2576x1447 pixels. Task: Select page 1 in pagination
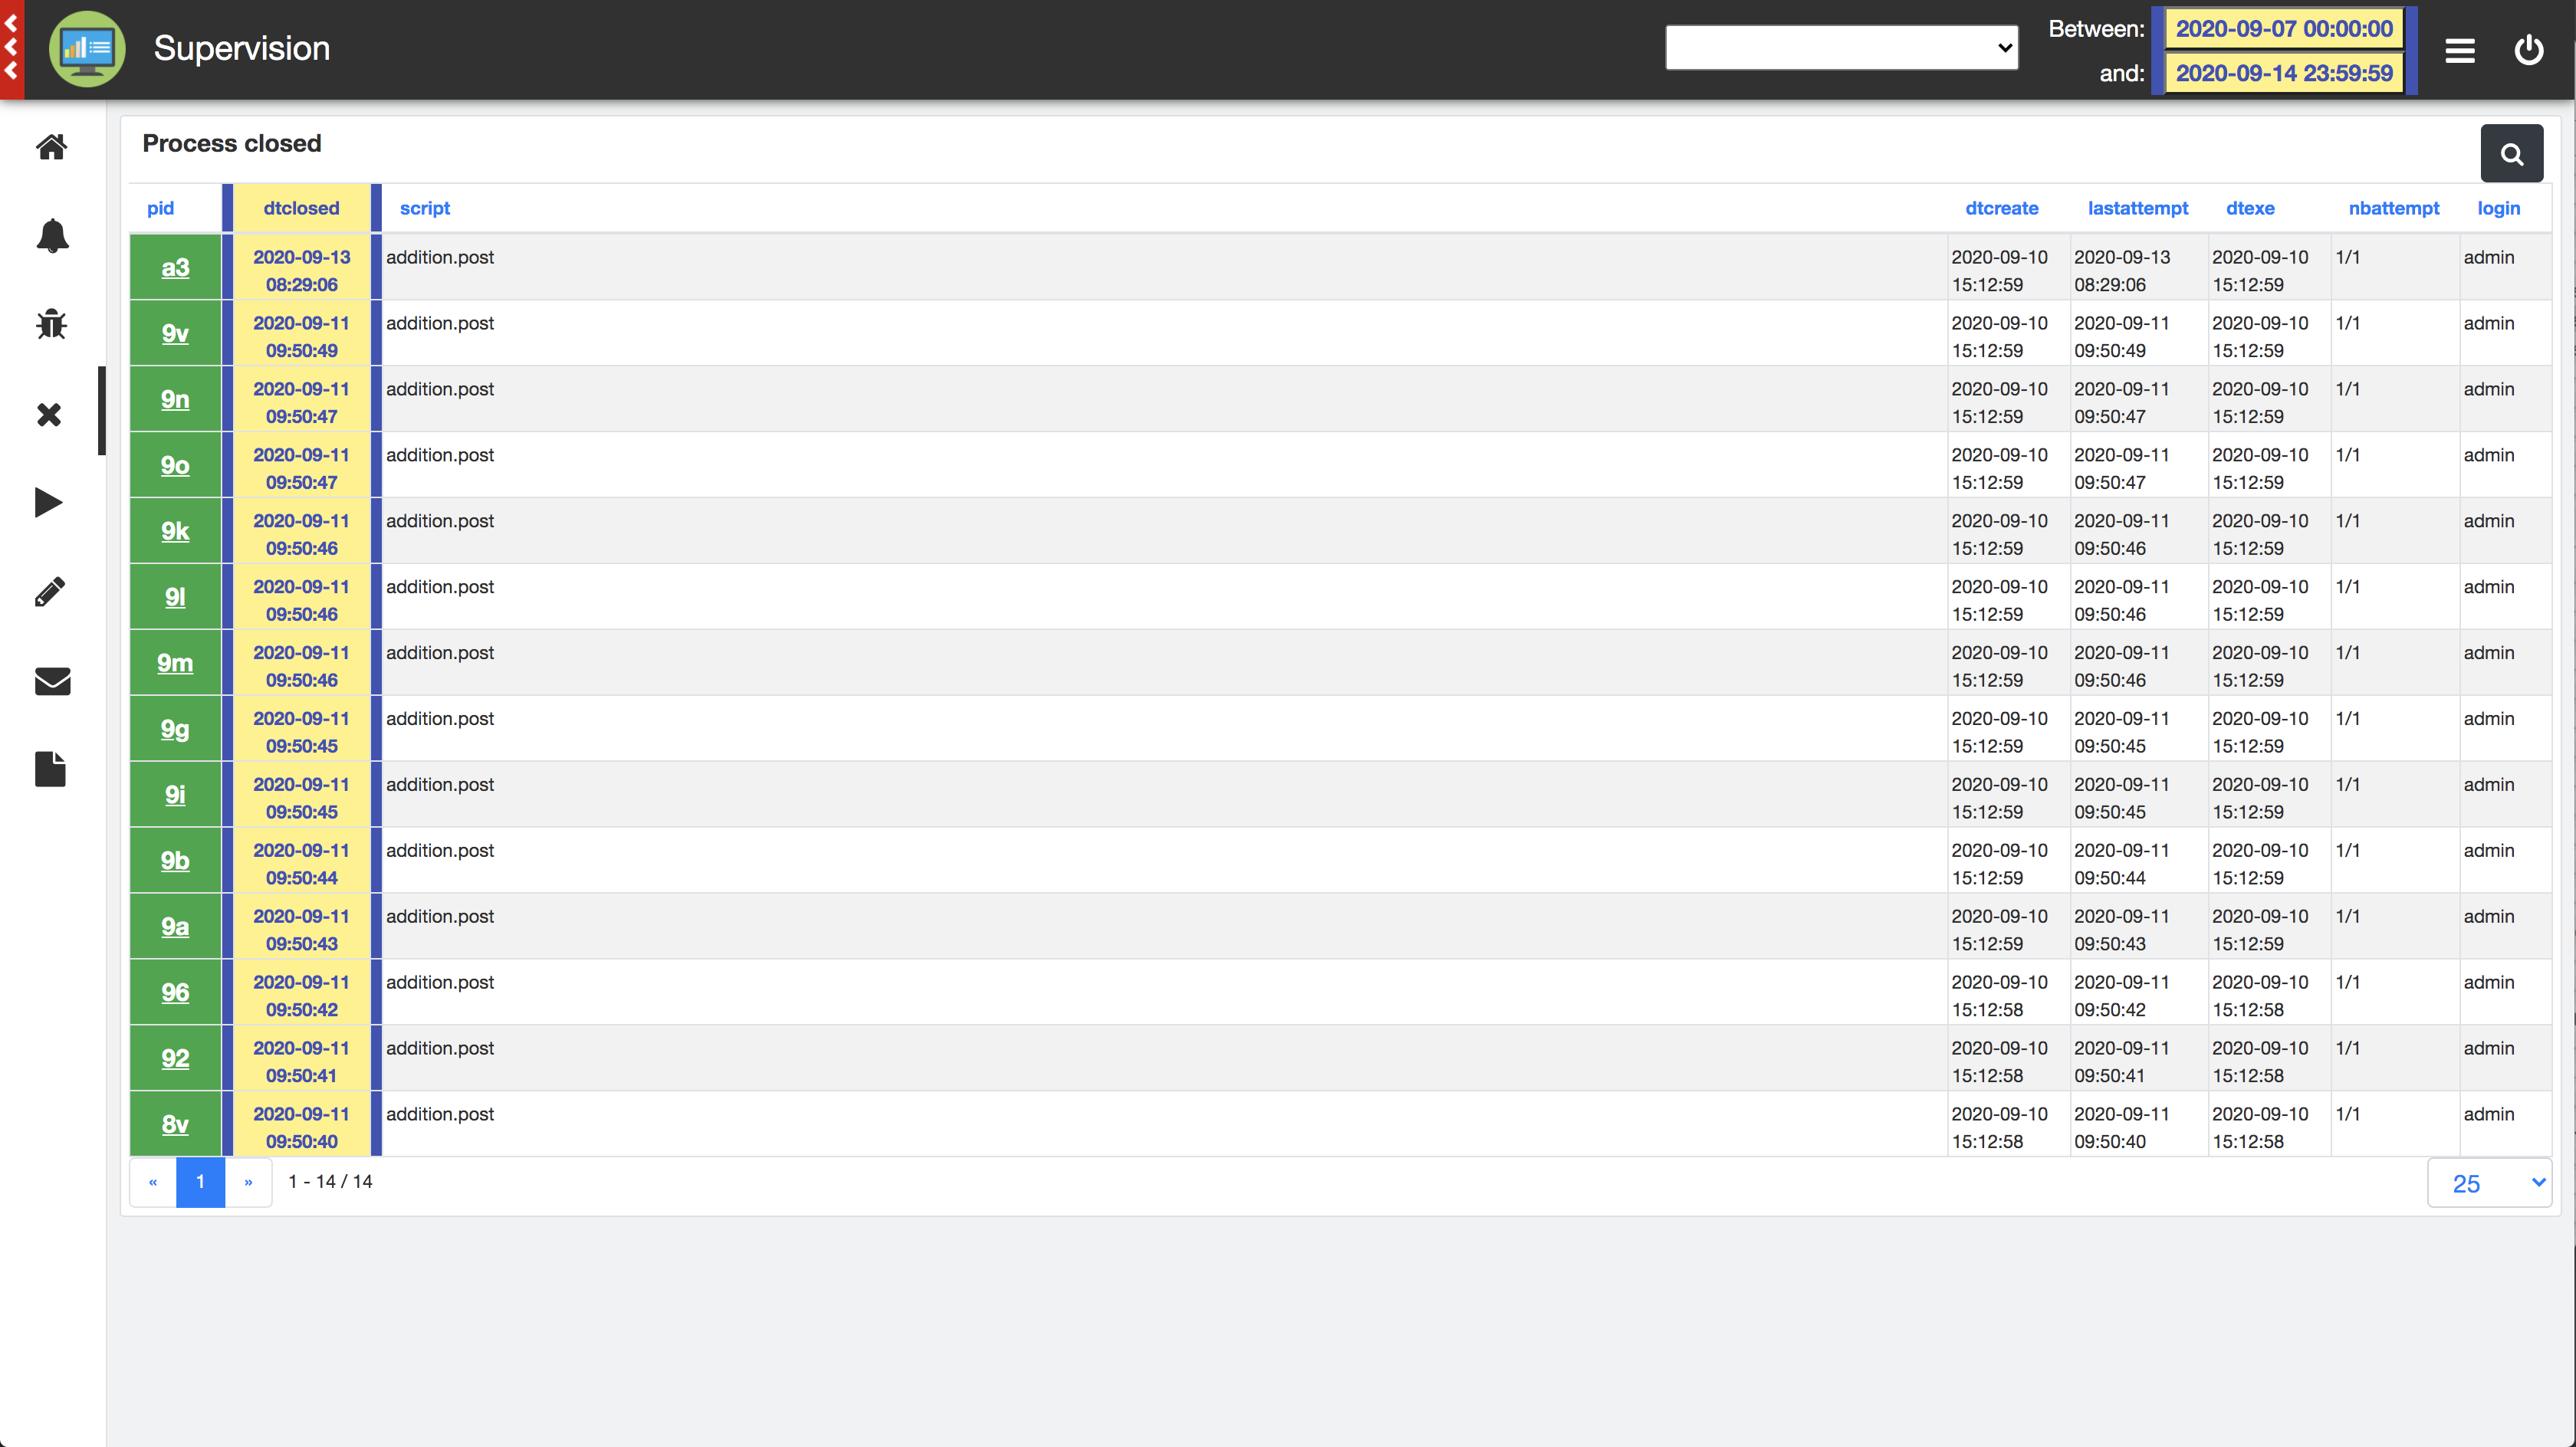pyautogui.click(x=200, y=1182)
